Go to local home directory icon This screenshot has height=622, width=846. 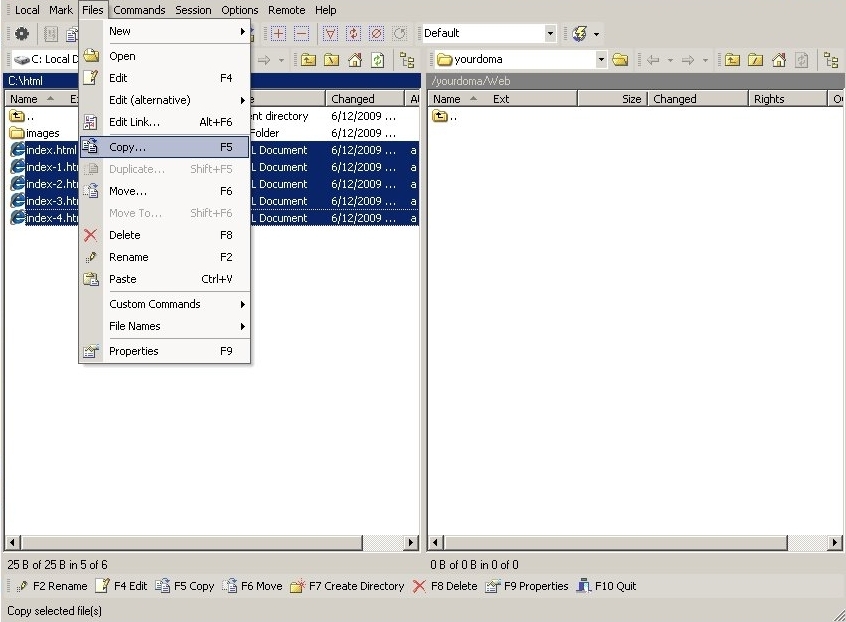[354, 60]
